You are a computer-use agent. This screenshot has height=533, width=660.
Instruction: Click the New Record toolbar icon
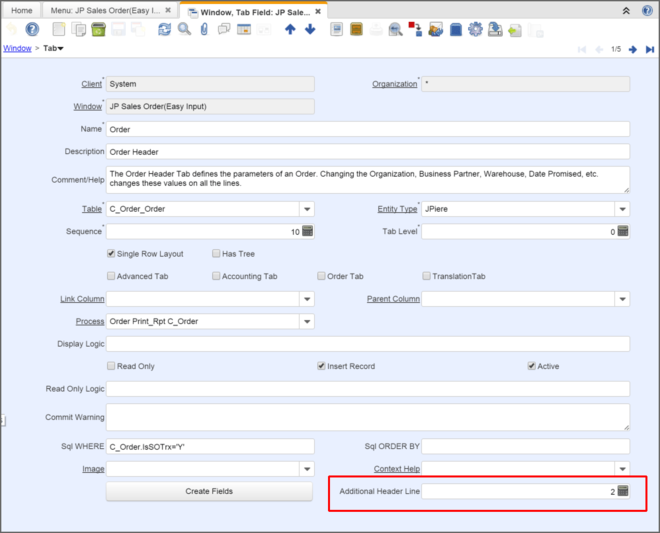coord(60,29)
